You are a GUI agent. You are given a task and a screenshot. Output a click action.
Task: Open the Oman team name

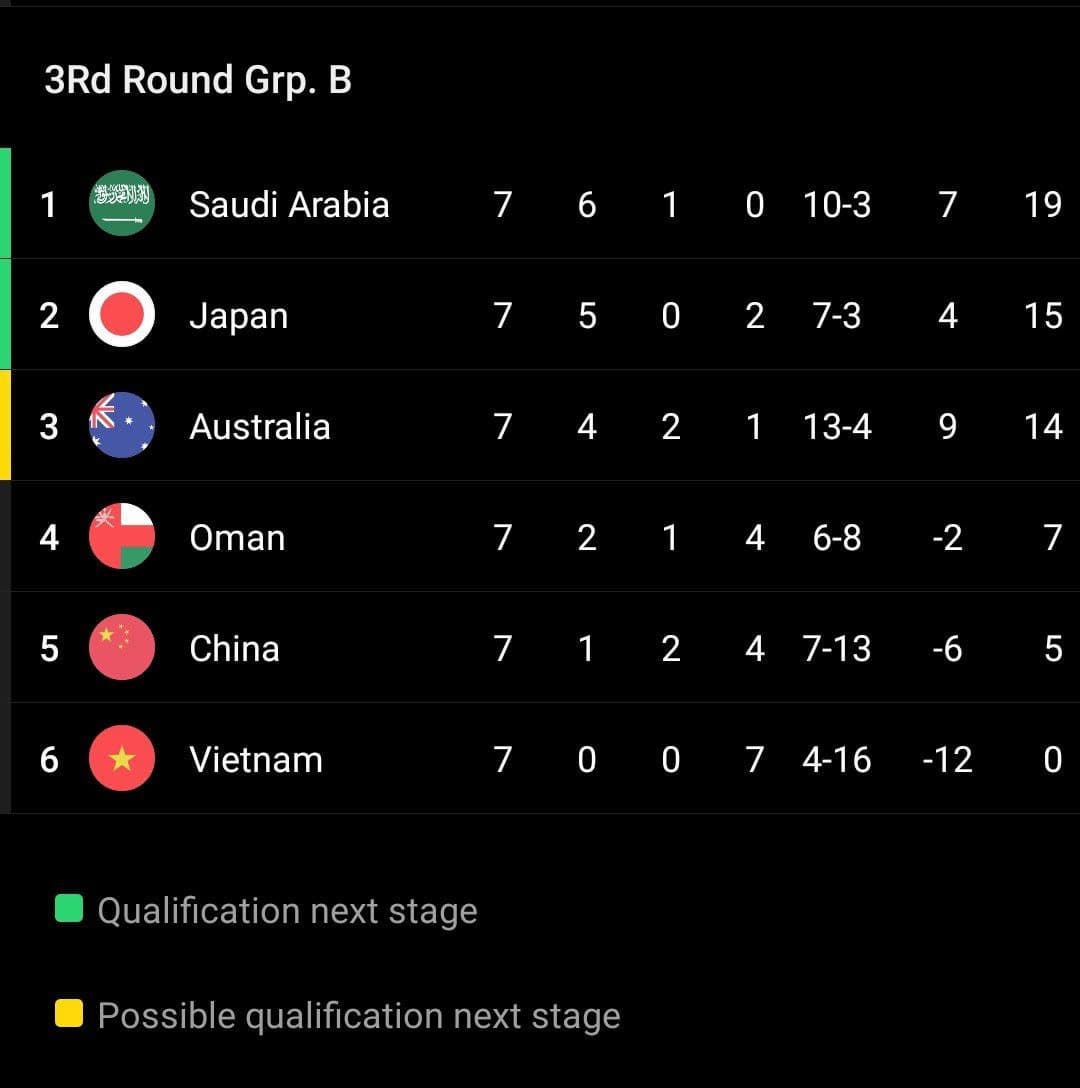pos(237,538)
